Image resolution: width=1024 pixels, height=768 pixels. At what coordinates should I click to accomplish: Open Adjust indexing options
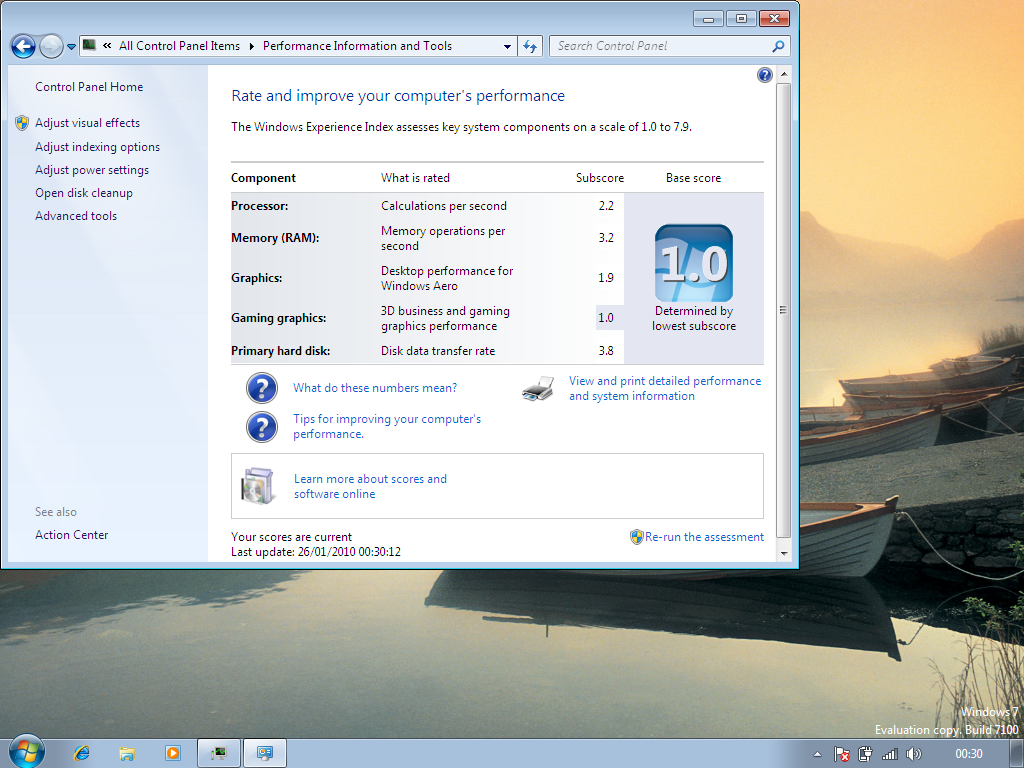coord(97,147)
